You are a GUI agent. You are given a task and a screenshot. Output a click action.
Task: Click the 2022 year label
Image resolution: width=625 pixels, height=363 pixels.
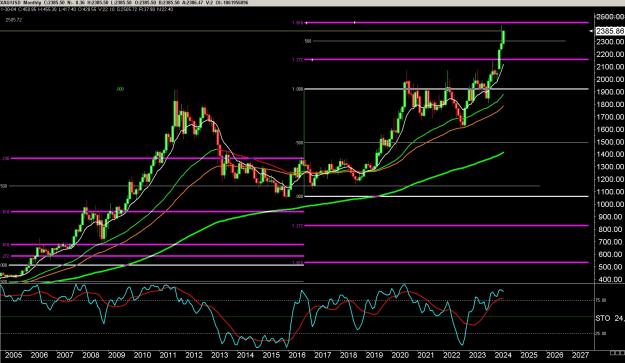[452, 355]
